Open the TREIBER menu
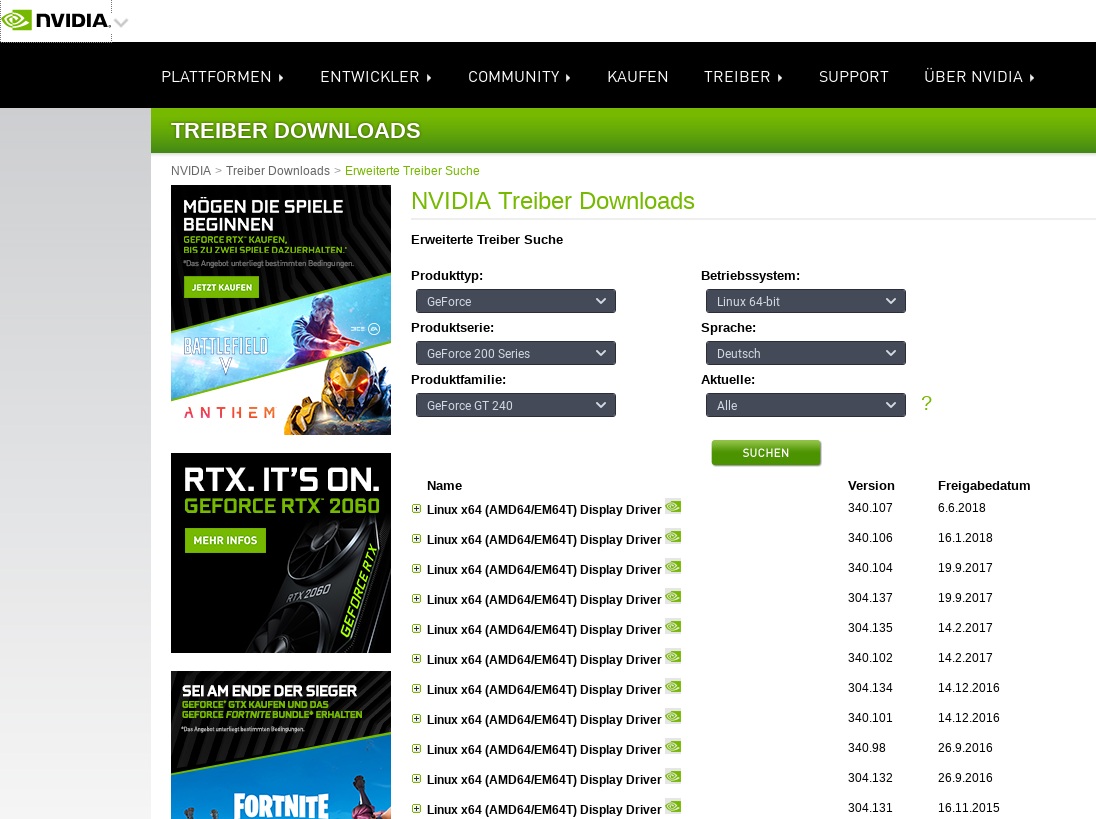 (x=743, y=77)
